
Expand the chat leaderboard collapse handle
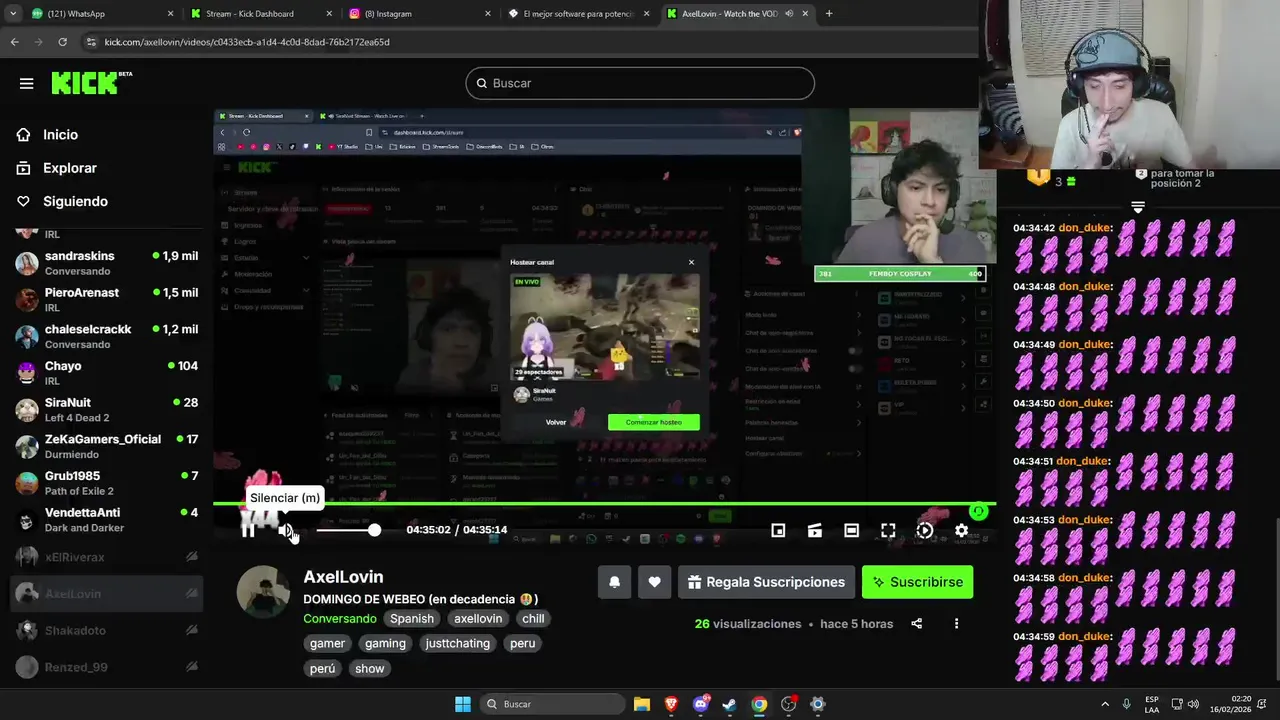(x=1137, y=207)
